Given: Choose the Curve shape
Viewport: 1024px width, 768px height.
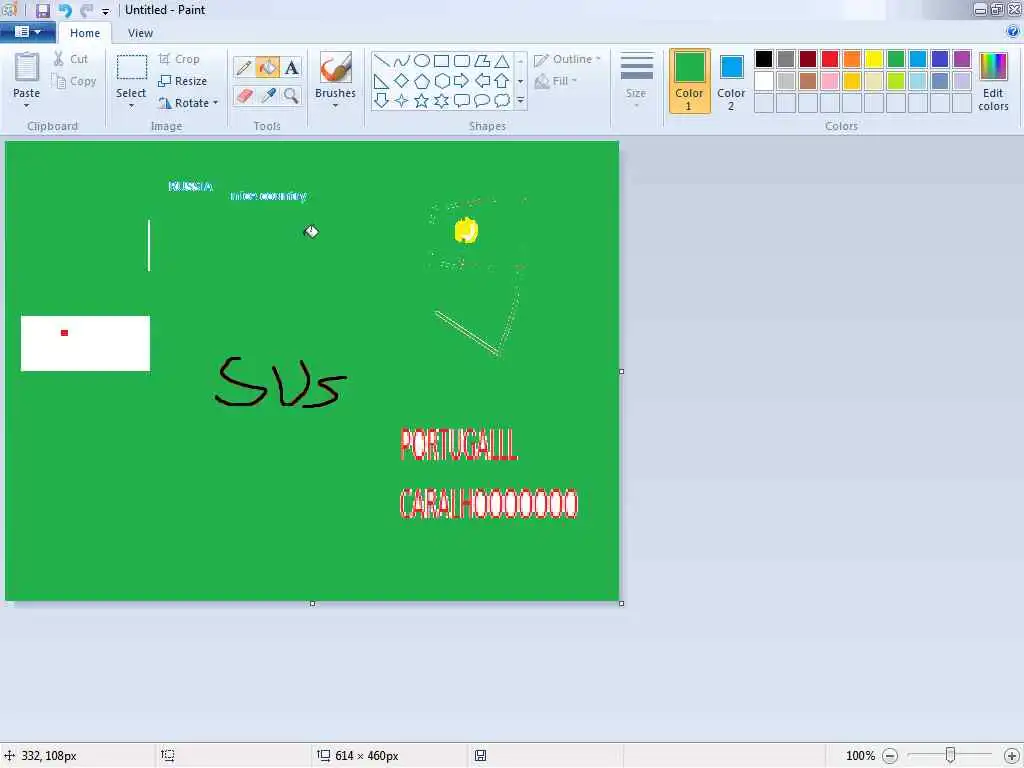Looking at the screenshot, I should [402, 61].
